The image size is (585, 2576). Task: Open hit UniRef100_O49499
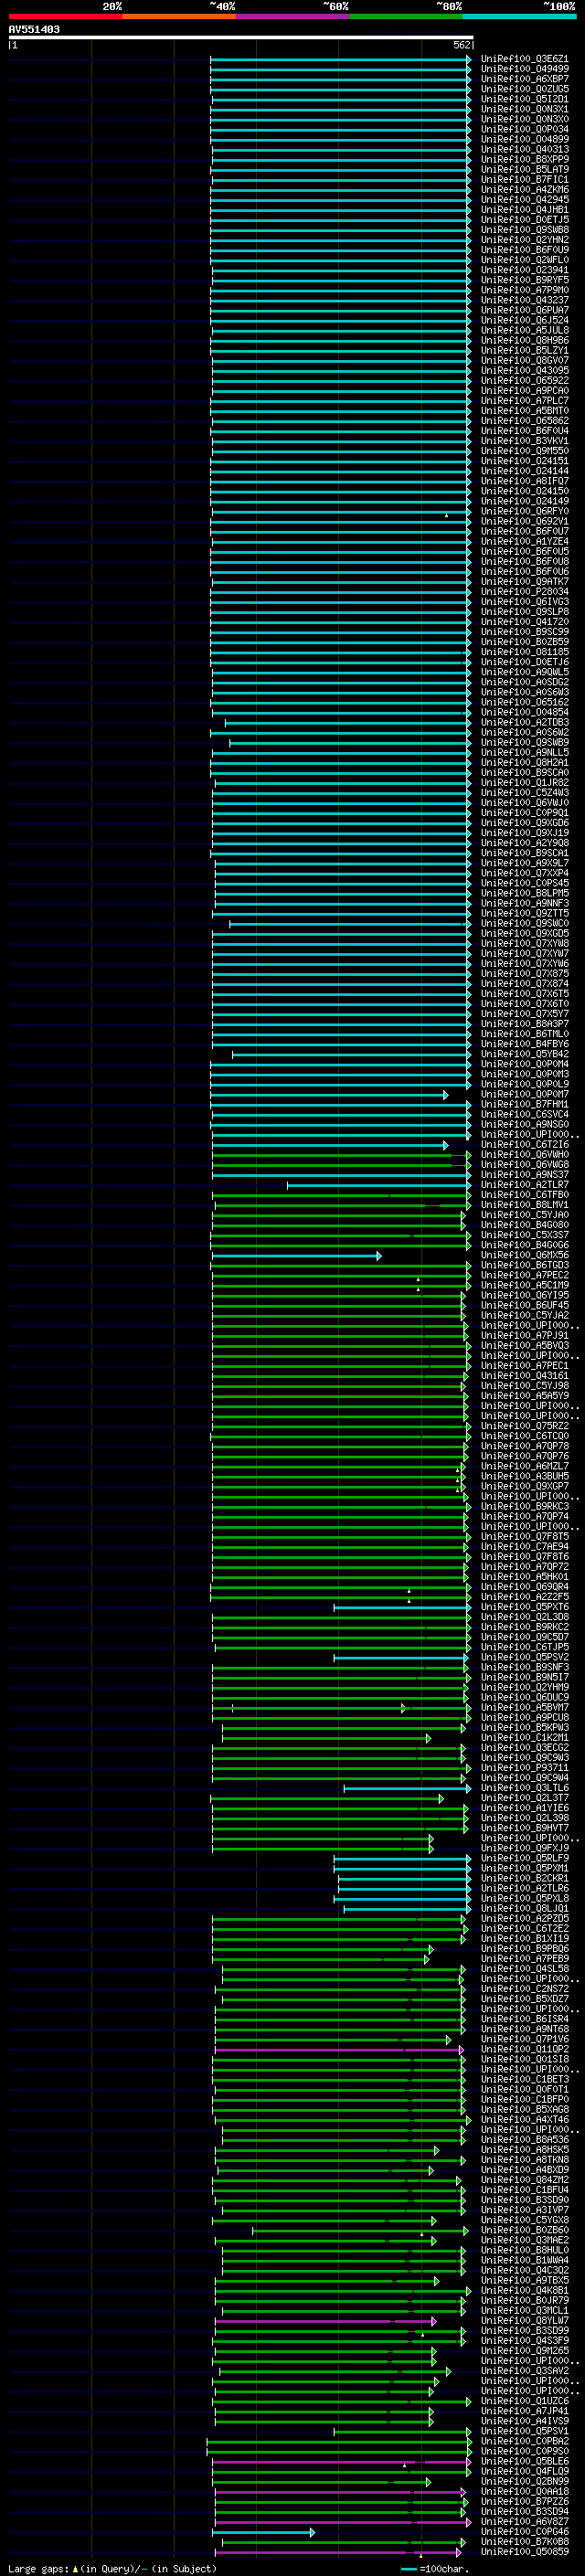[525, 69]
